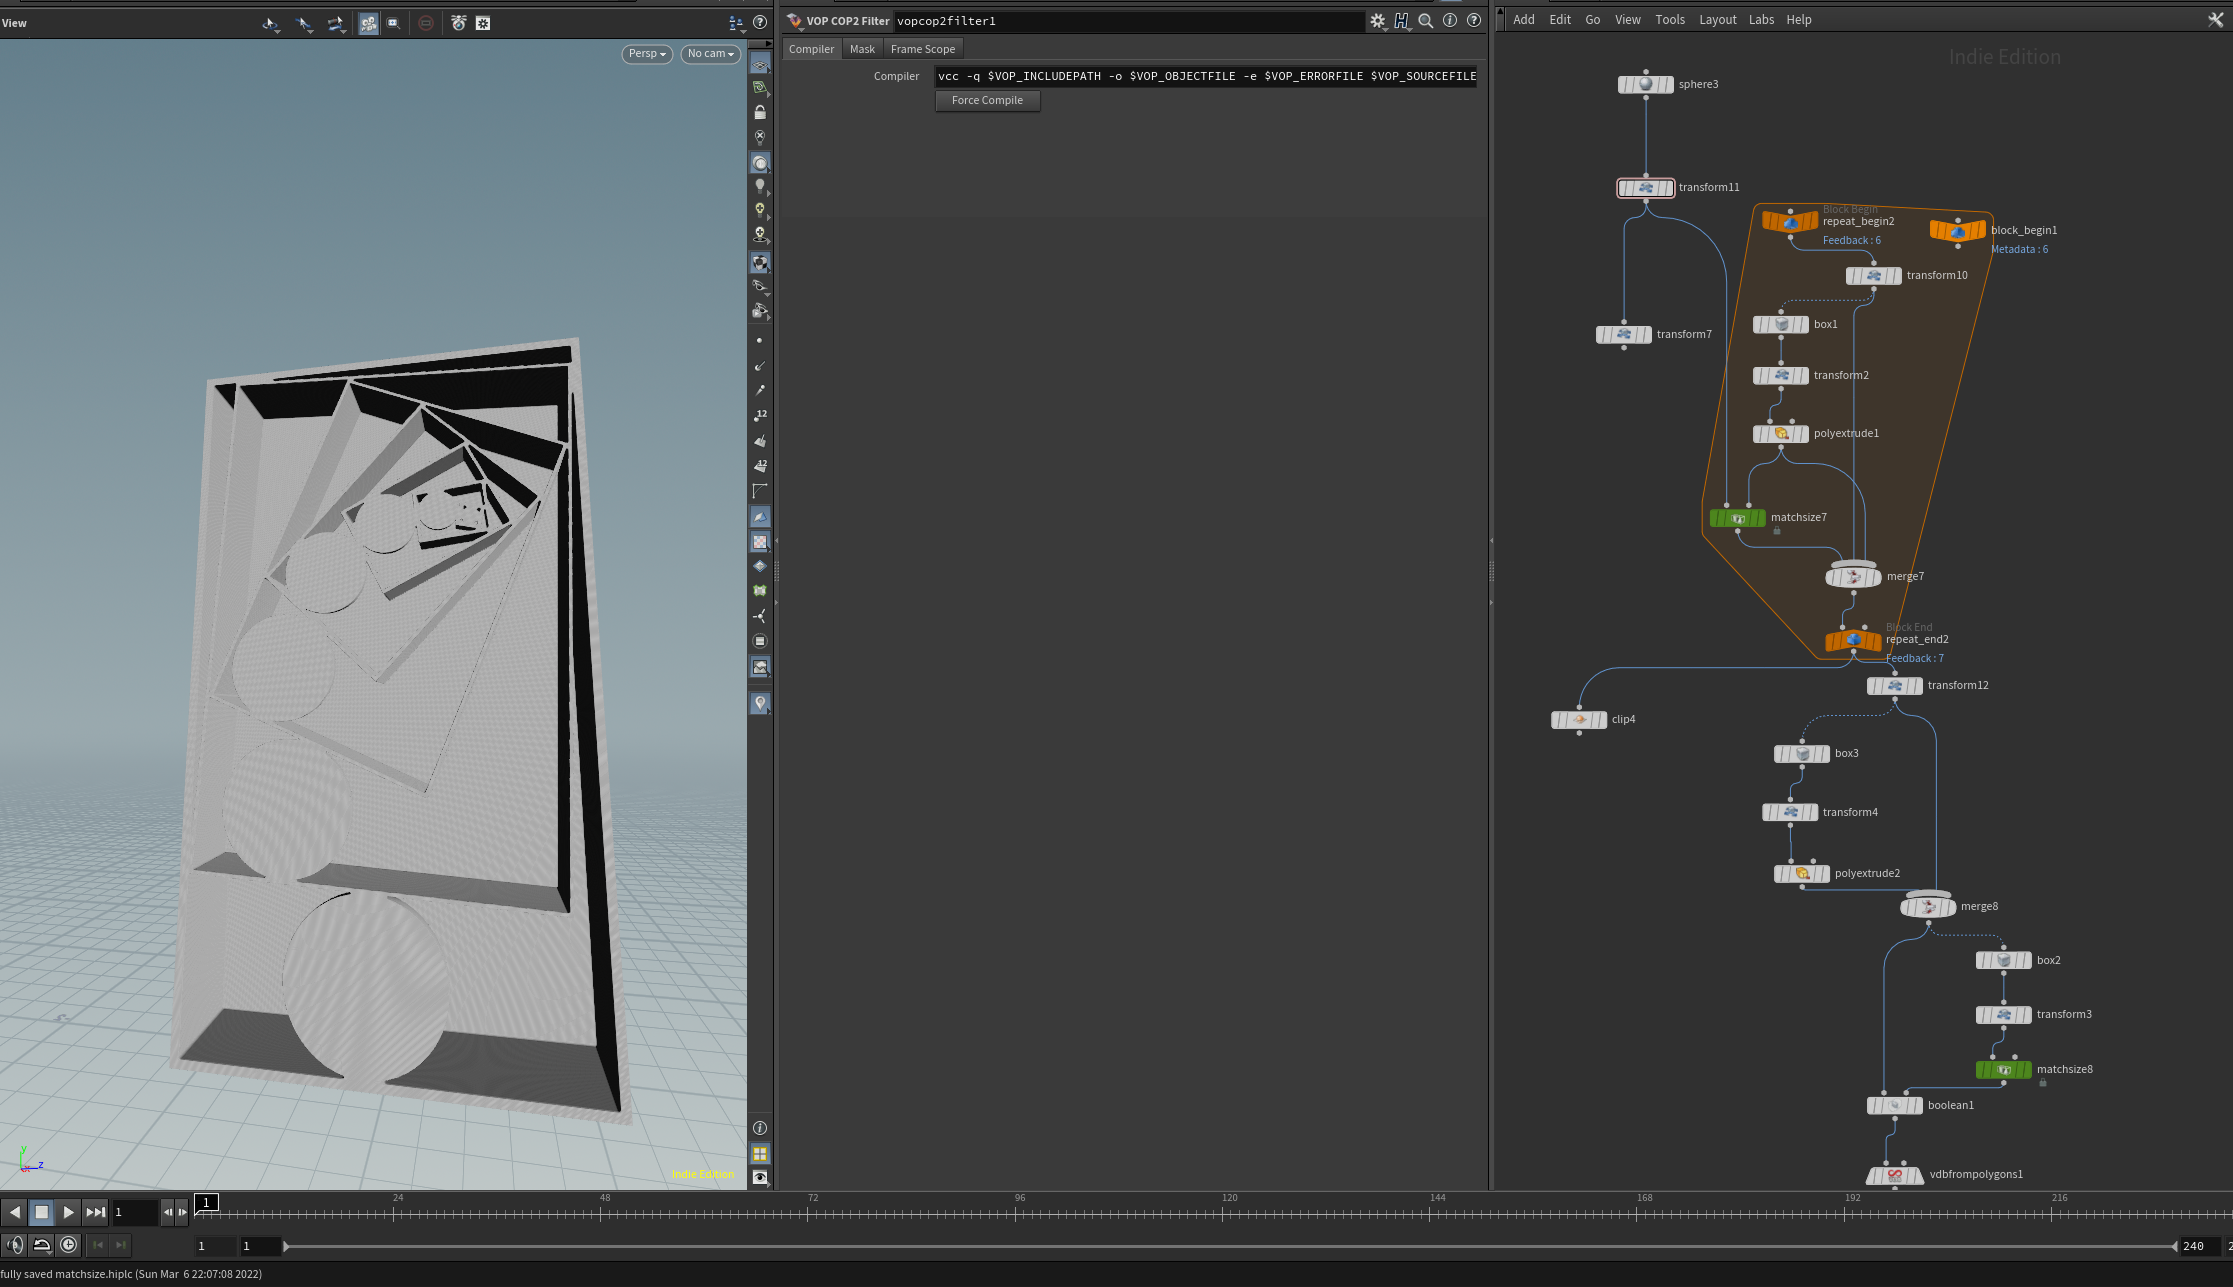Open the Persp viewport dropdown
Viewport: 2233px width, 1287px height.
click(647, 54)
